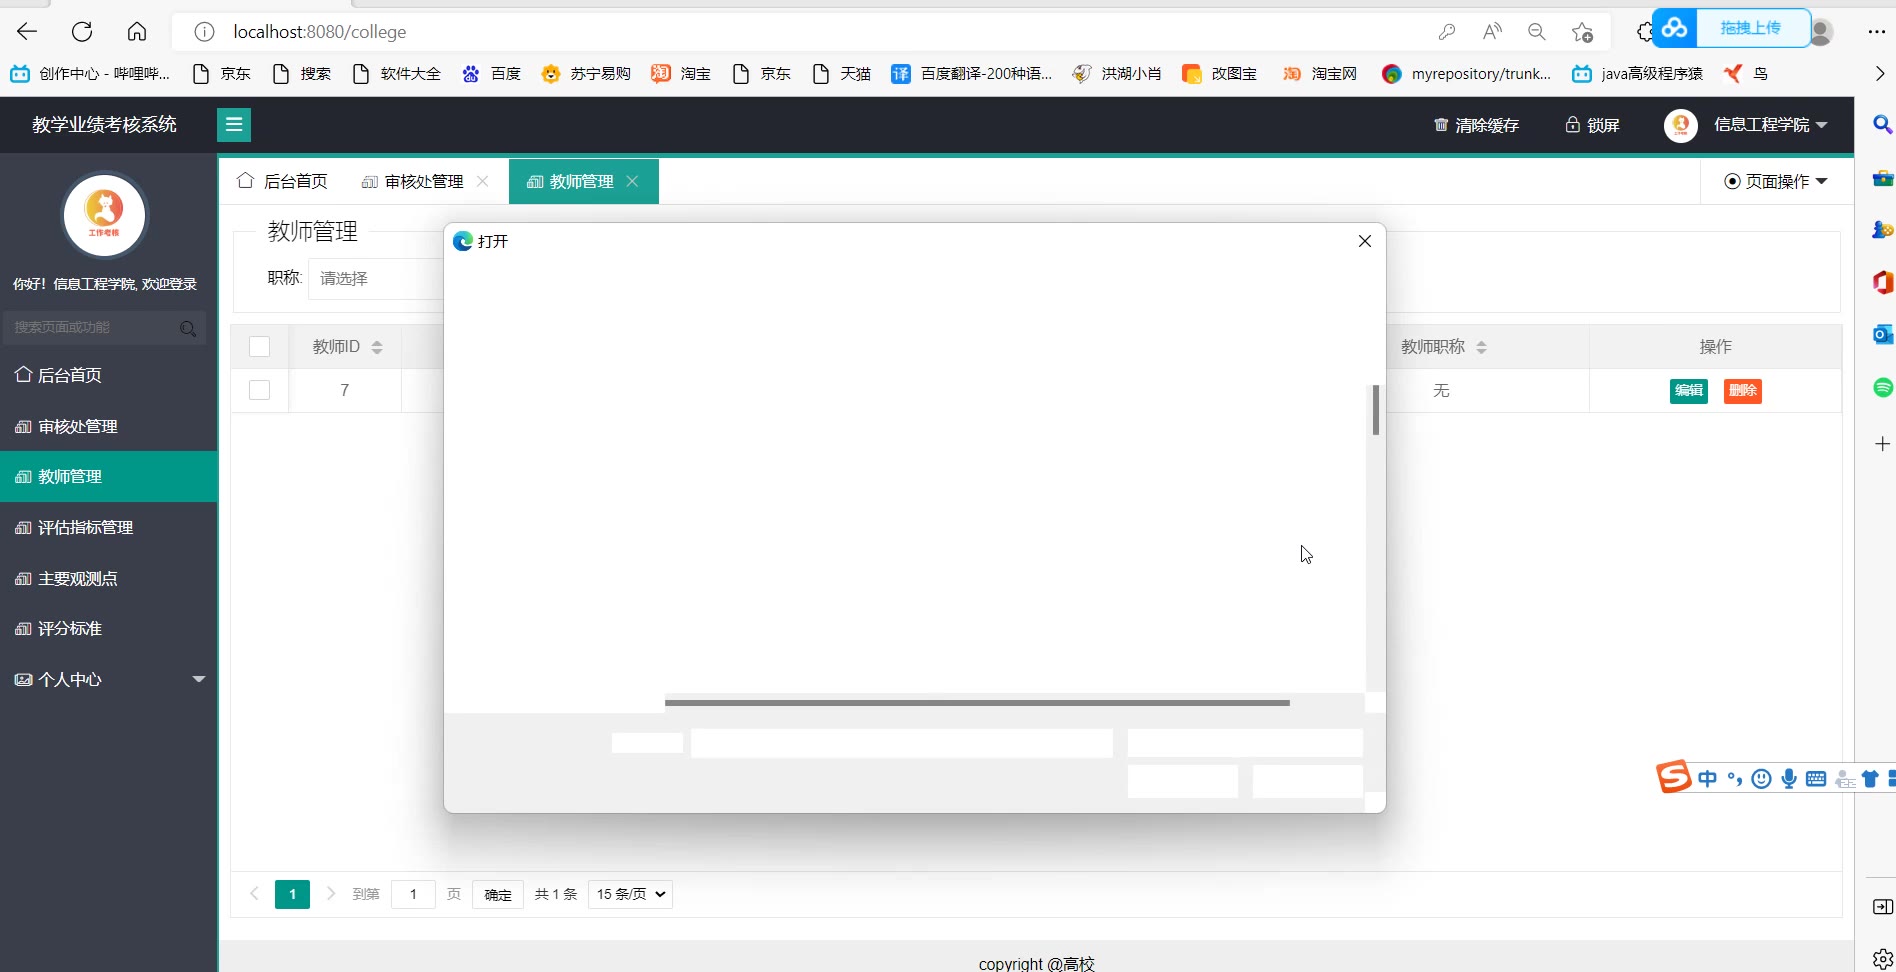
Task: Click the zoom out magnifier icon
Action: coord(1537,32)
